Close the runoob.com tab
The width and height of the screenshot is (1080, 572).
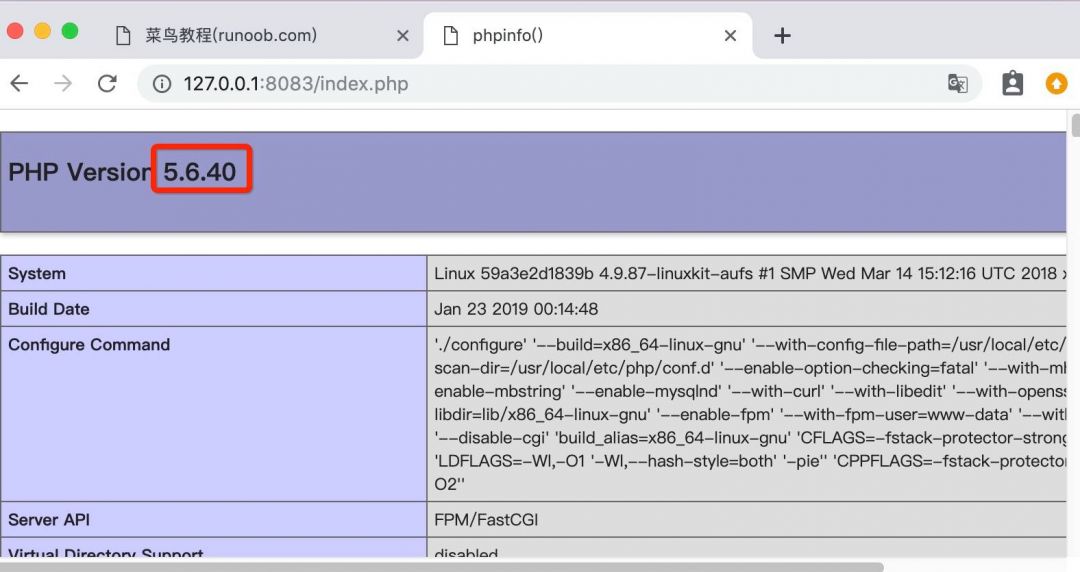[x=403, y=35]
